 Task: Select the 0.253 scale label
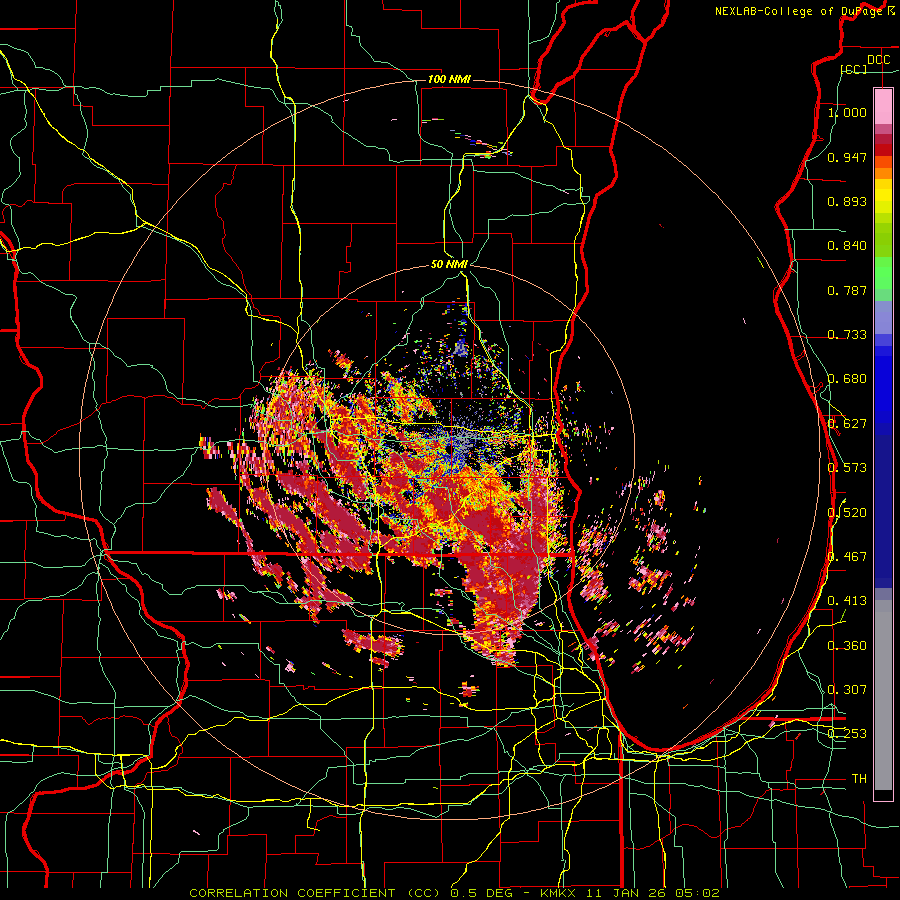(x=847, y=734)
